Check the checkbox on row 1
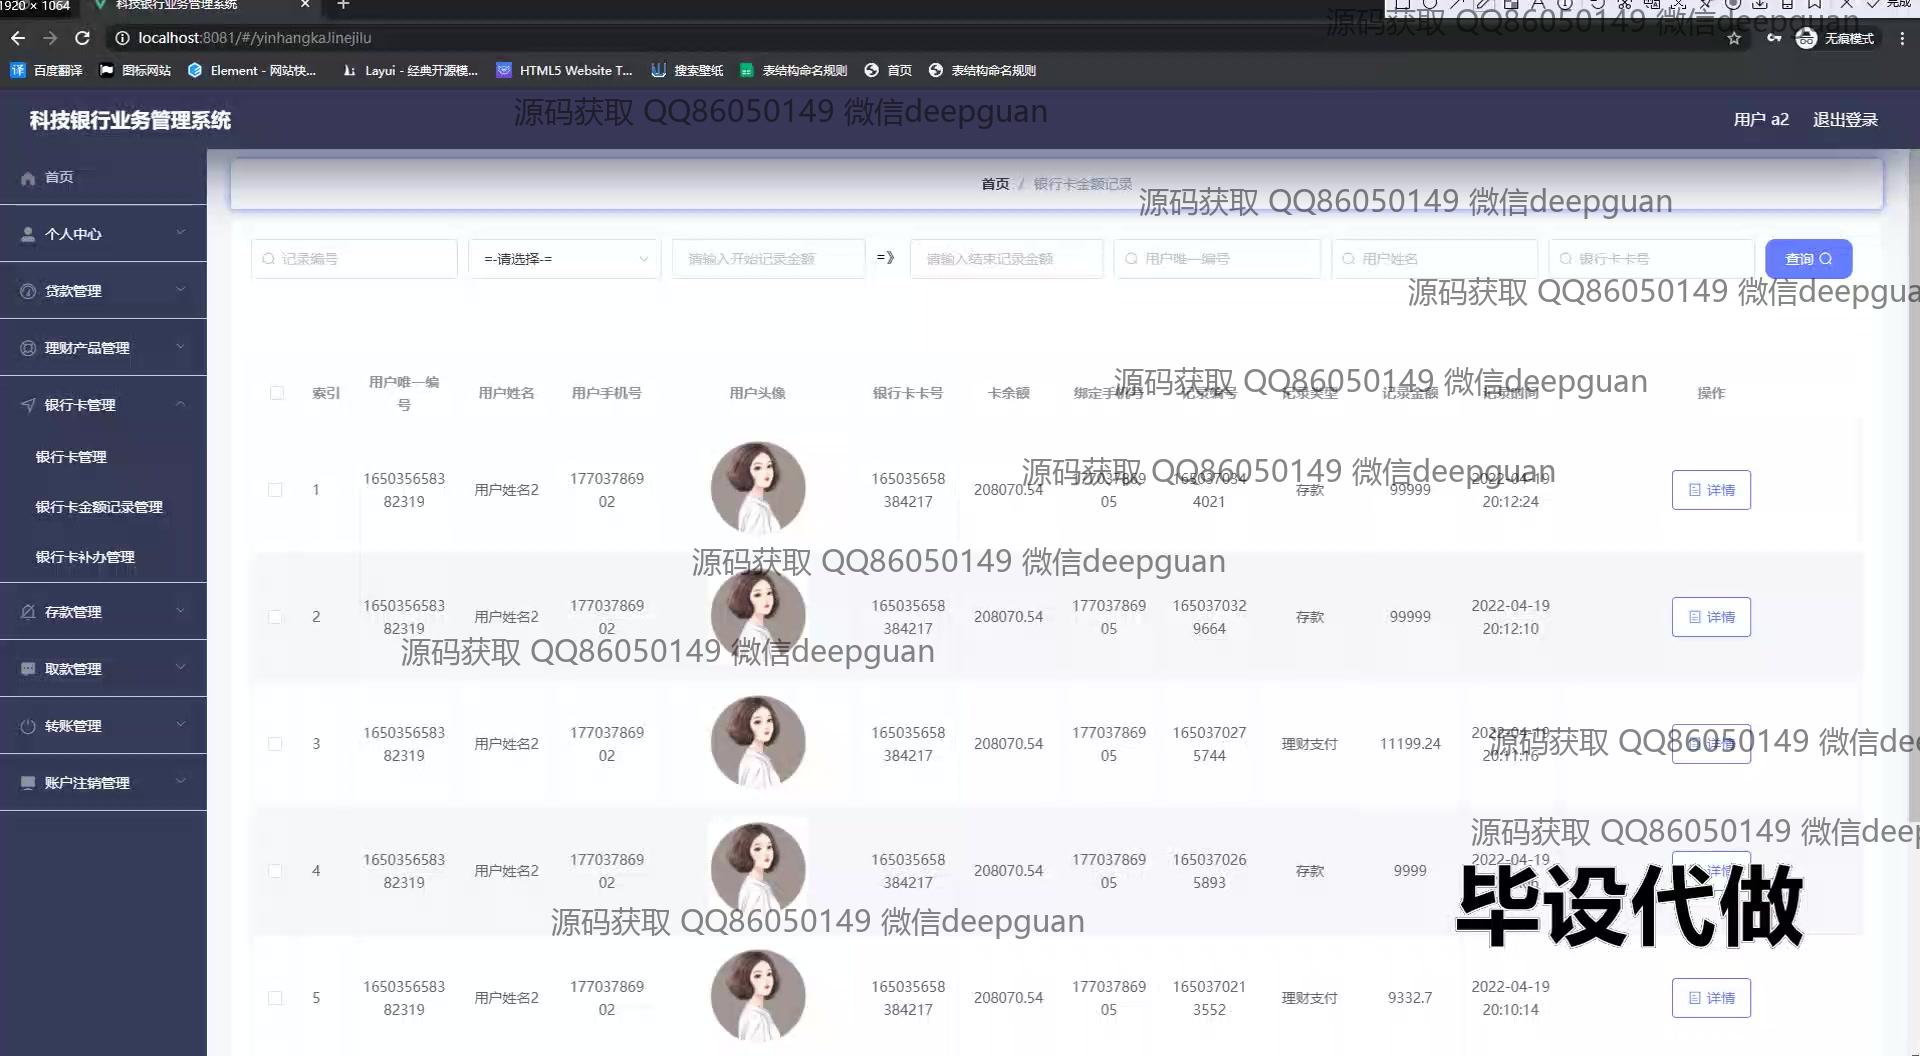This screenshot has height=1056, width=1920. 277,490
